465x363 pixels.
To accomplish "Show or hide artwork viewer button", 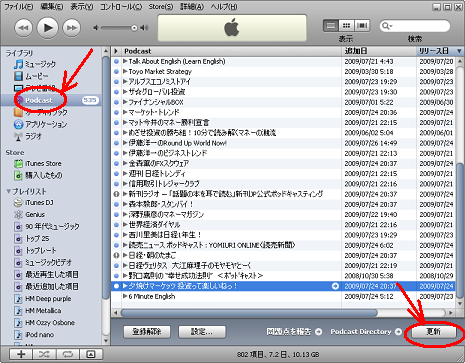I will [91, 354].
